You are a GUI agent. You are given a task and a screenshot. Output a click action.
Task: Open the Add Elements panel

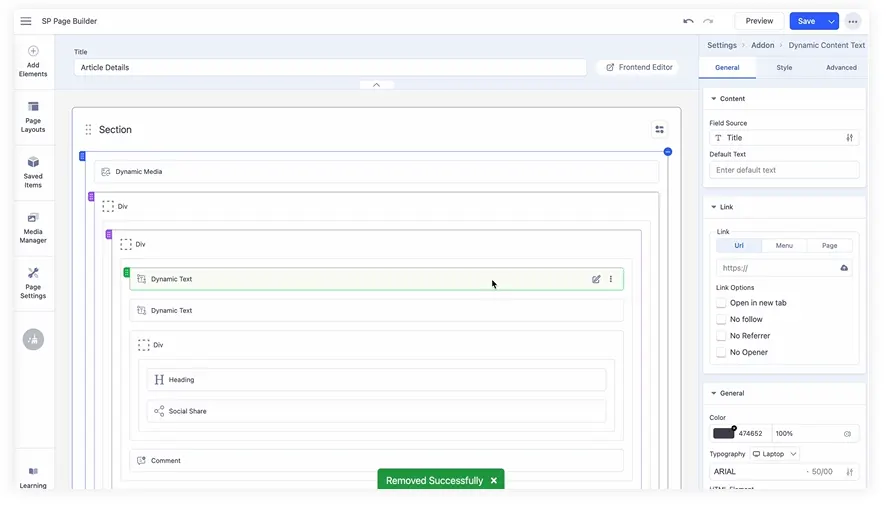coord(33,60)
